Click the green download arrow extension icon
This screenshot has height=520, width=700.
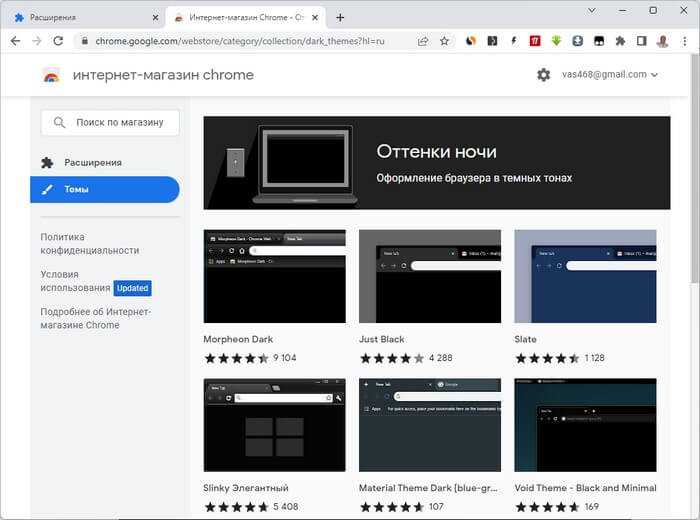556,41
